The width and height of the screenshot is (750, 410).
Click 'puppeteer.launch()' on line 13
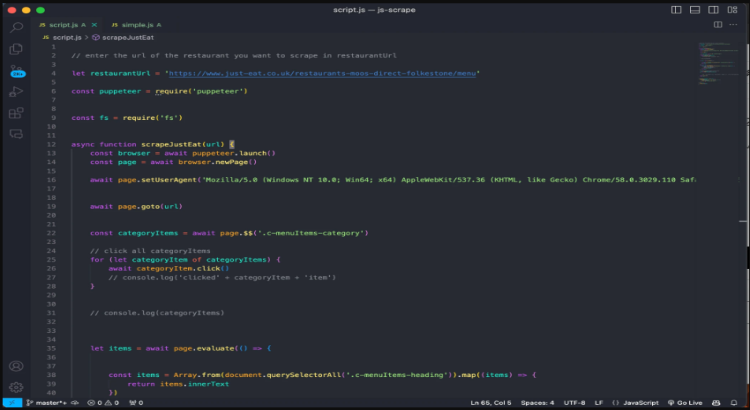233,153
